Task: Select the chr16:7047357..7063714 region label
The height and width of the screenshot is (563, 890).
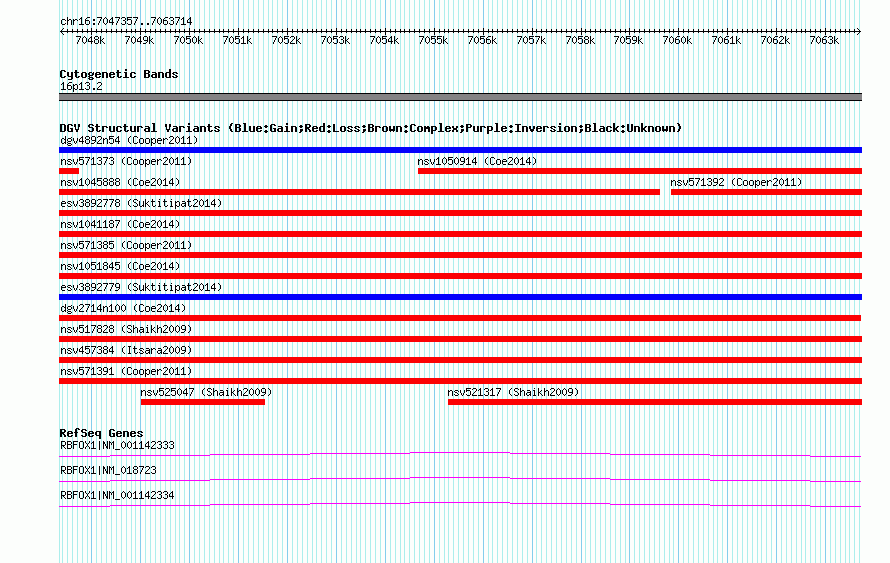Action: pos(126,22)
